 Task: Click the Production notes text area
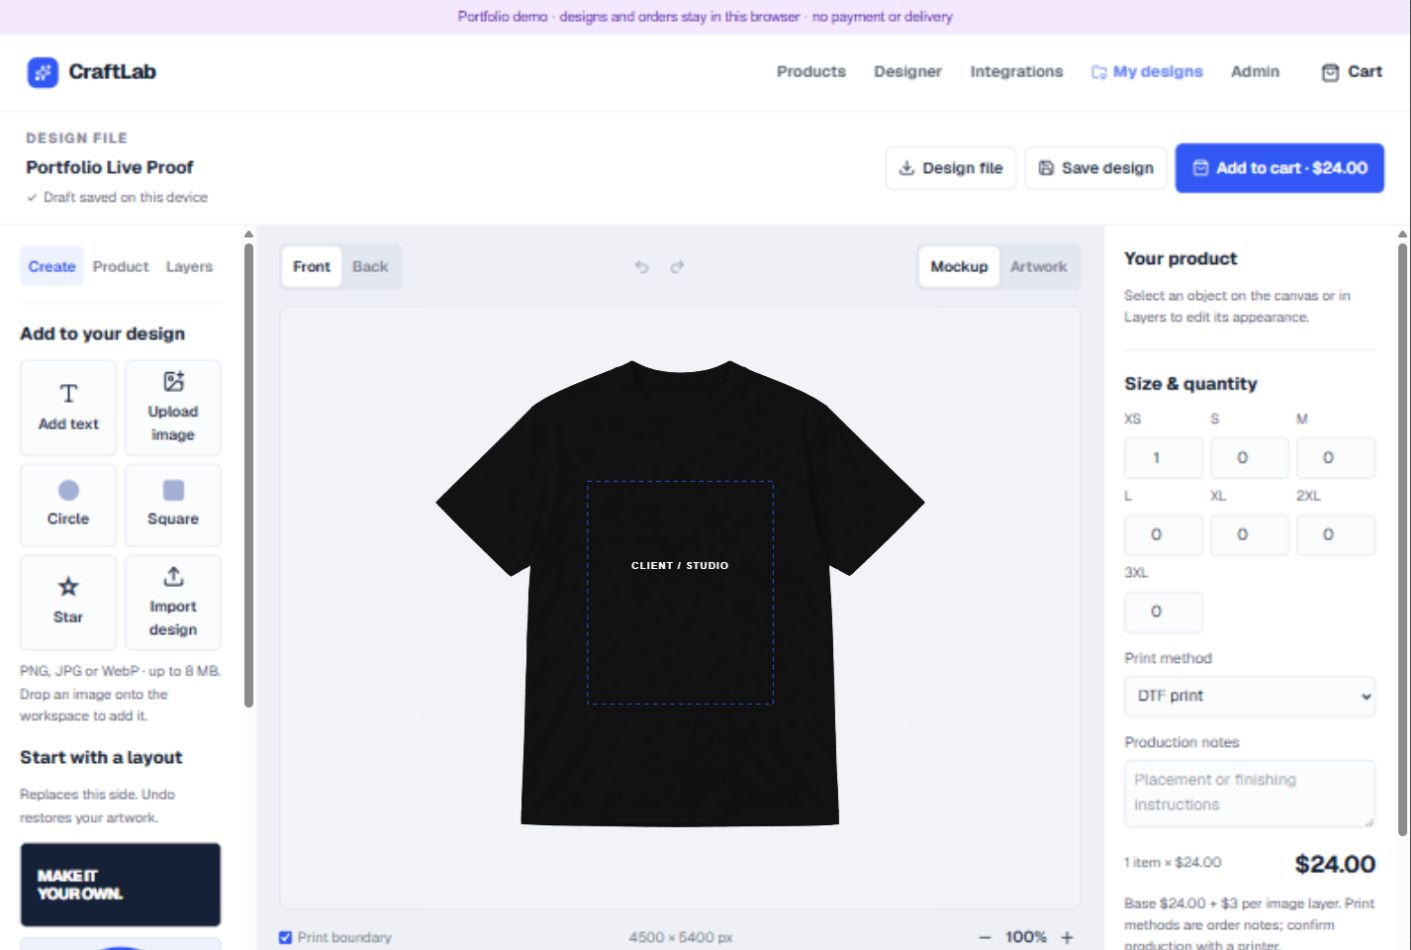click(x=1249, y=794)
